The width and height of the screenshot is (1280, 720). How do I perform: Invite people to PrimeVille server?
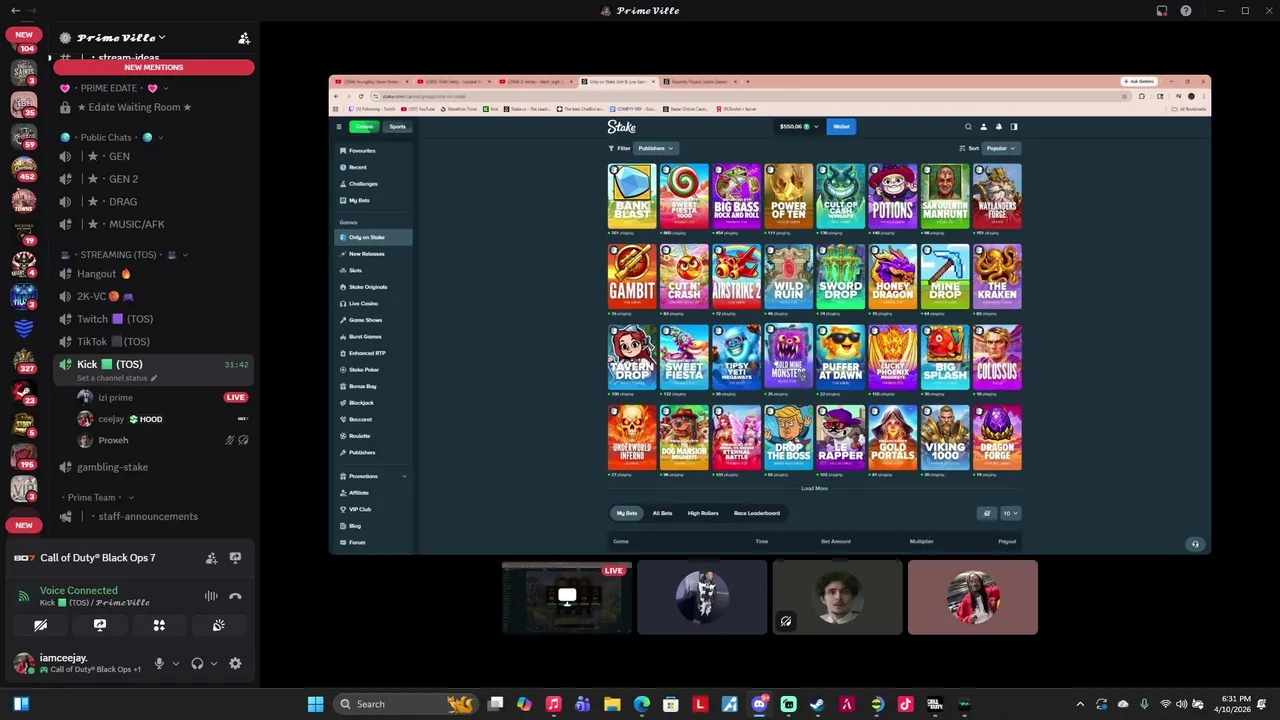pos(244,38)
